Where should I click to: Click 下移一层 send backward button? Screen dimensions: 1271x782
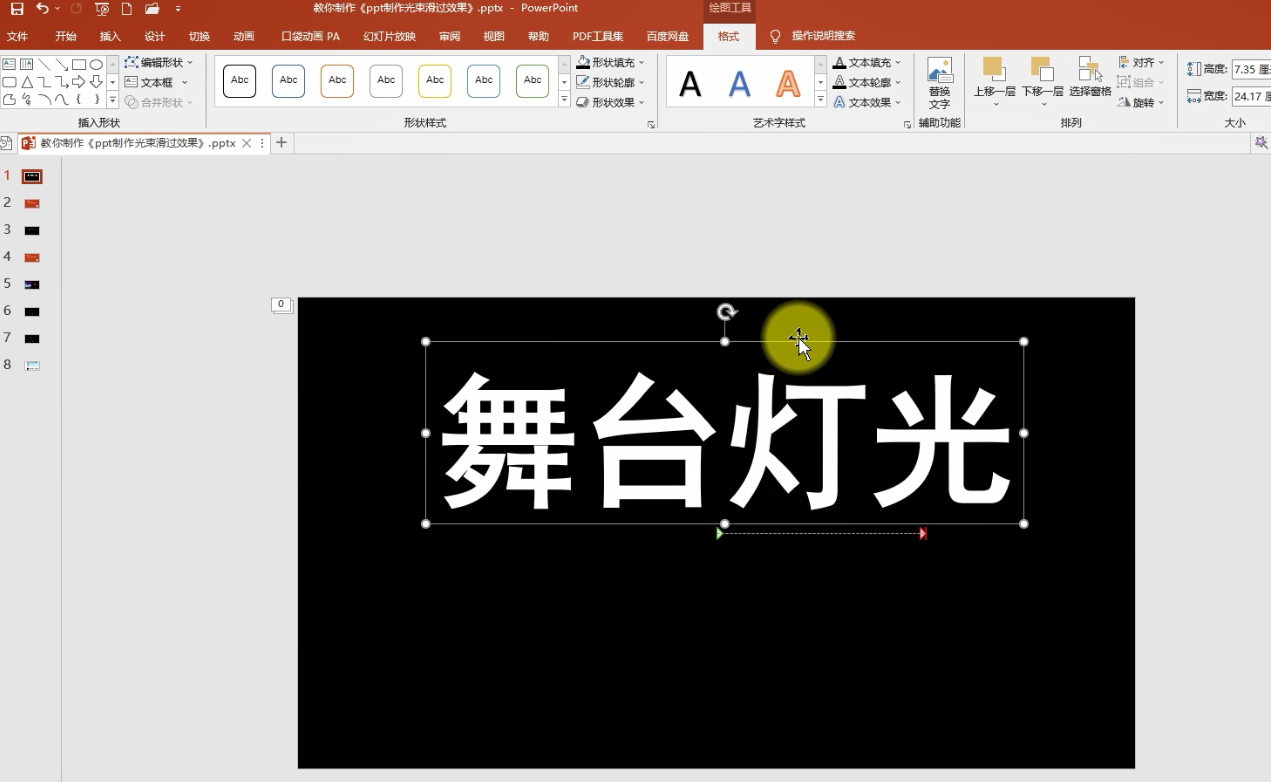[x=1042, y=83]
